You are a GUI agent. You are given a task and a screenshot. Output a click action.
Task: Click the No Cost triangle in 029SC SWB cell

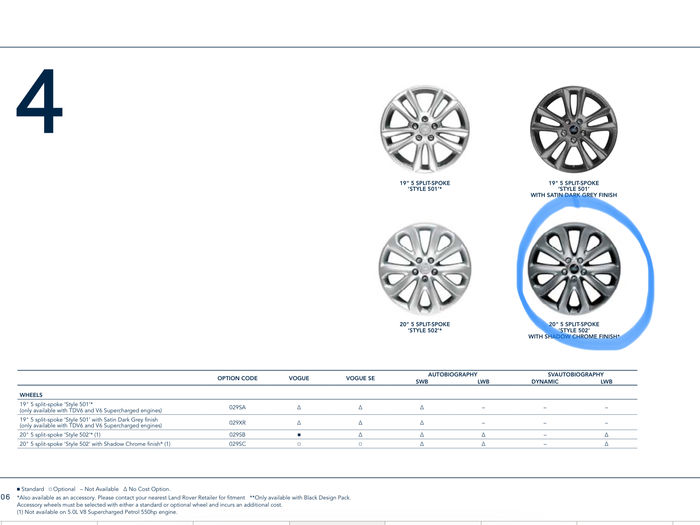421,444
